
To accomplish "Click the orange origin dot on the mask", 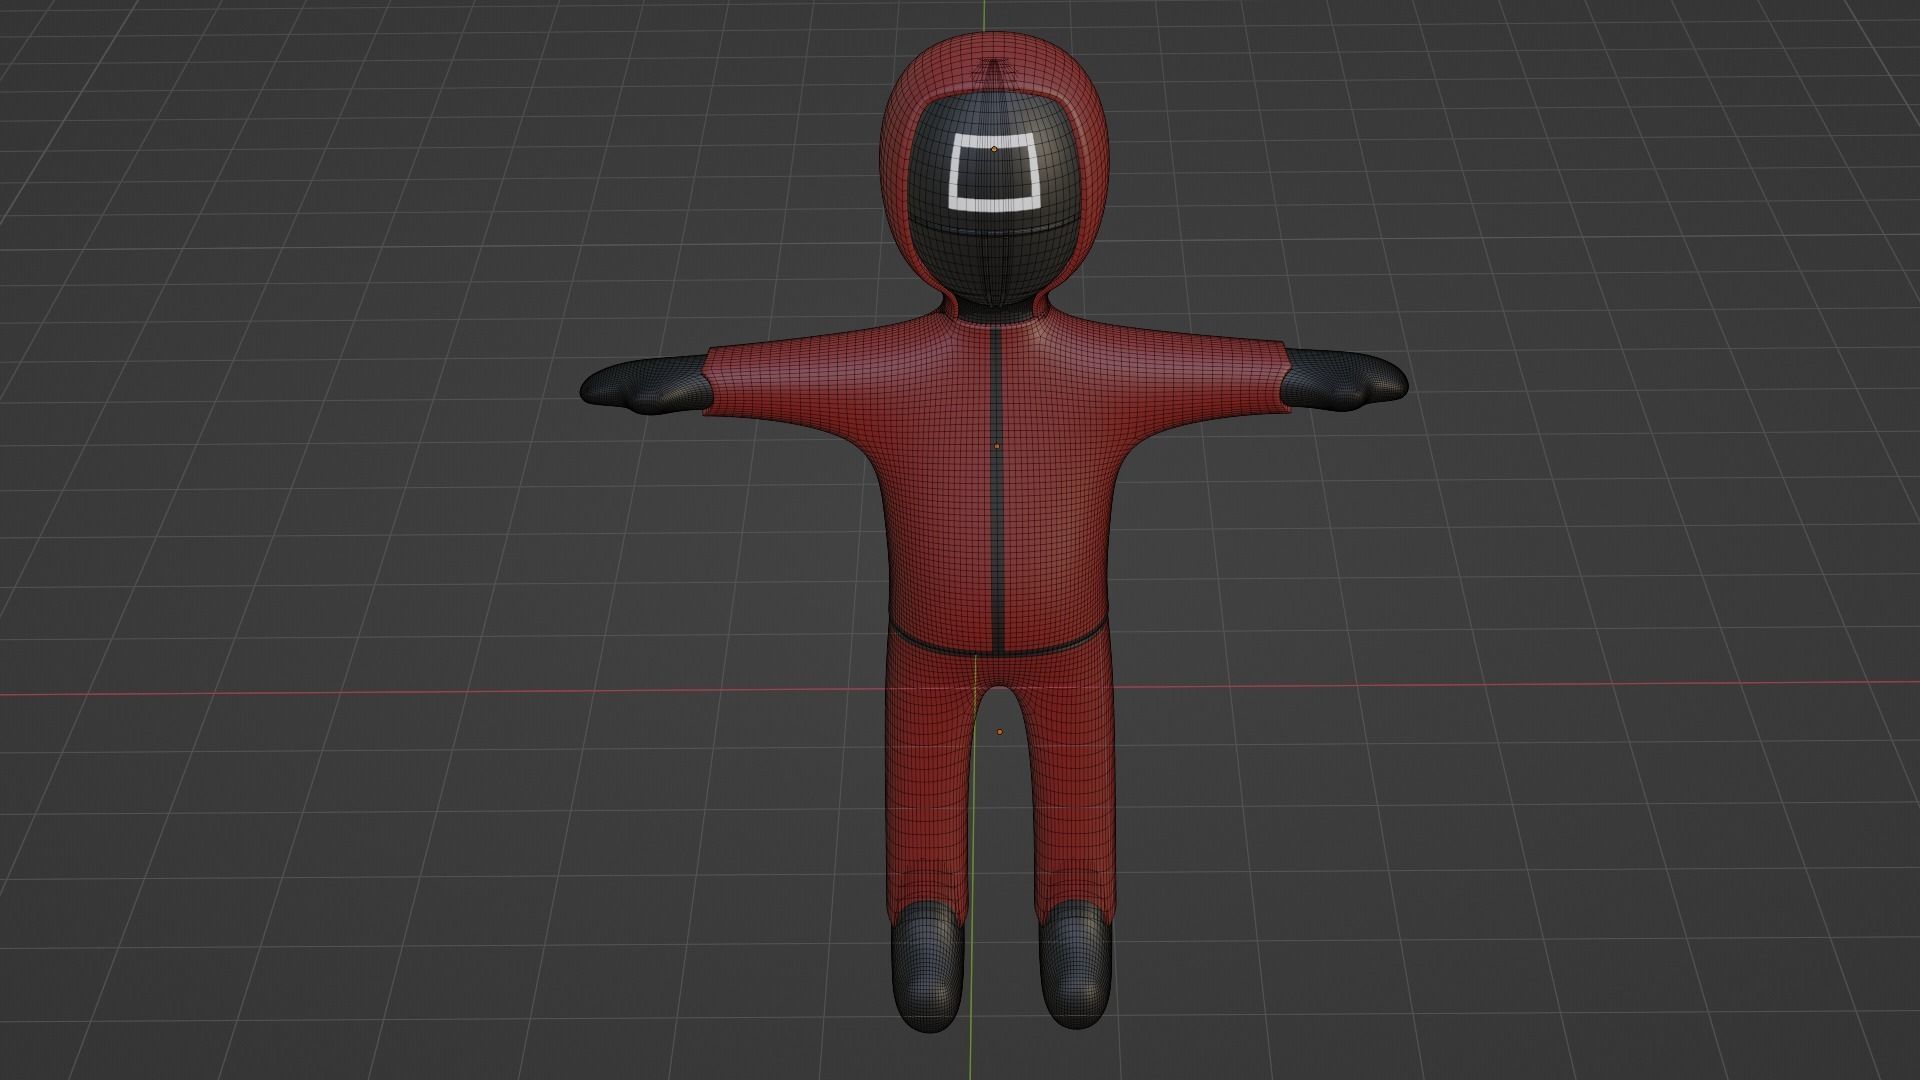I will pos(994,149).
